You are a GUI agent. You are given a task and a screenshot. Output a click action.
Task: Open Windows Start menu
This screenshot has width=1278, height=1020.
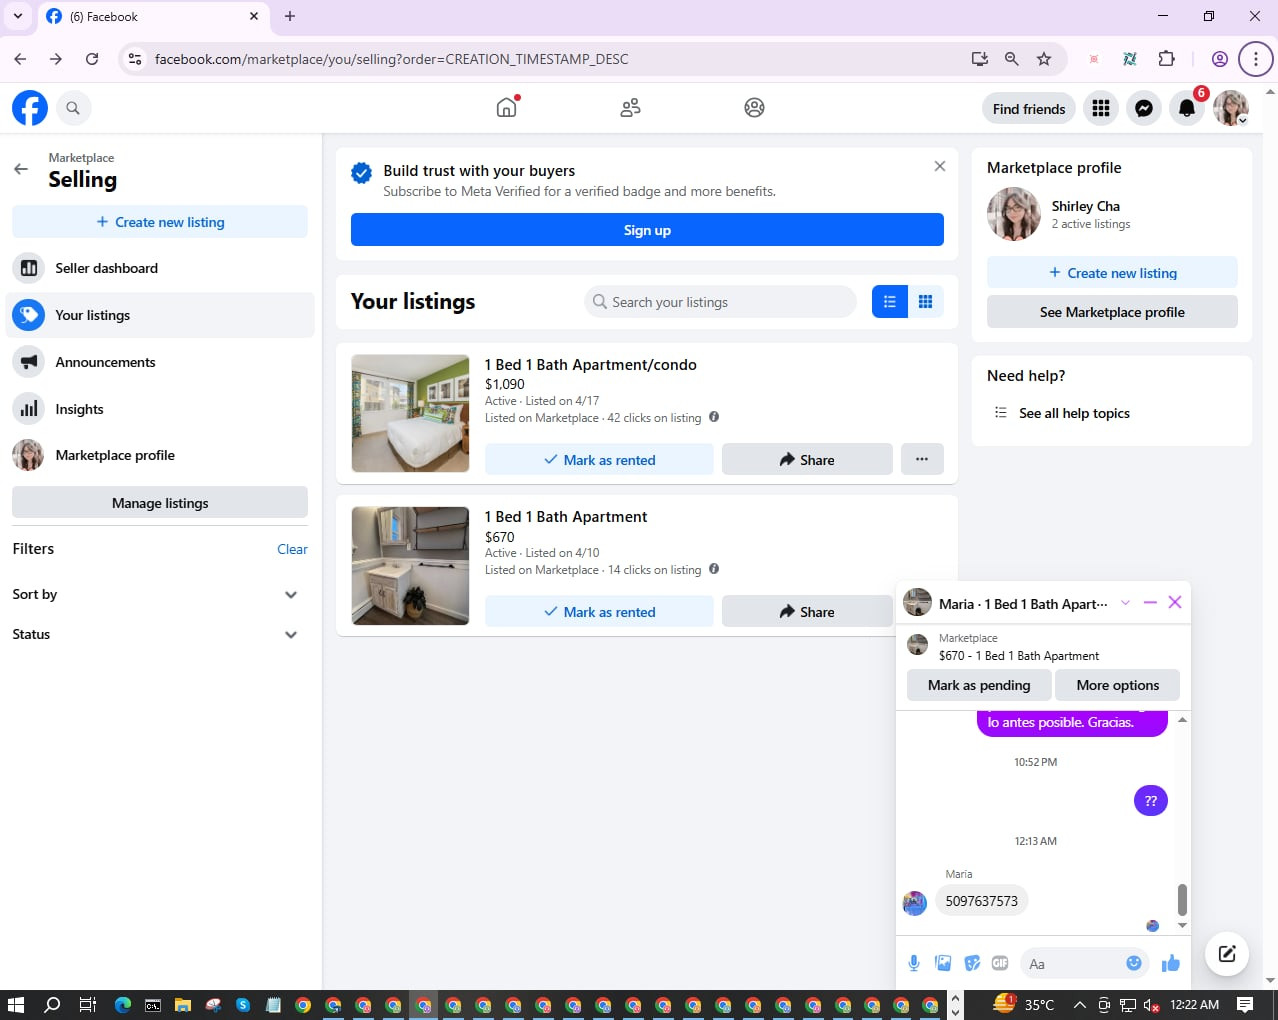(x=16, y=1004)
